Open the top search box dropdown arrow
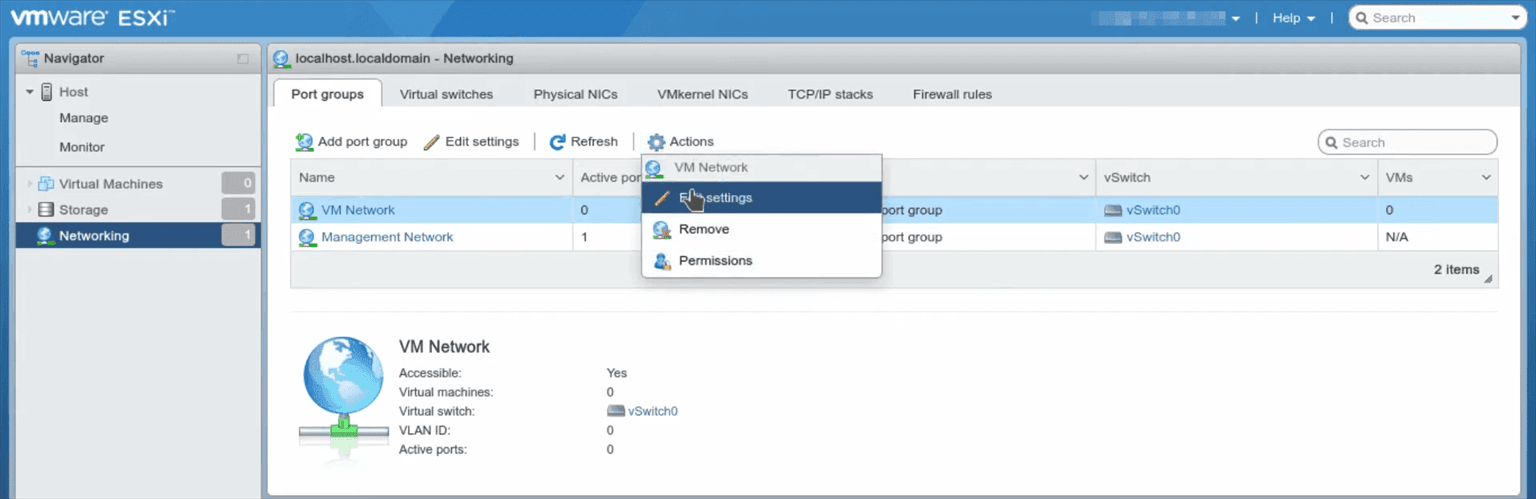This screenshot has width=1536, height=499. pyautogui.click(x=1515, y=19)
